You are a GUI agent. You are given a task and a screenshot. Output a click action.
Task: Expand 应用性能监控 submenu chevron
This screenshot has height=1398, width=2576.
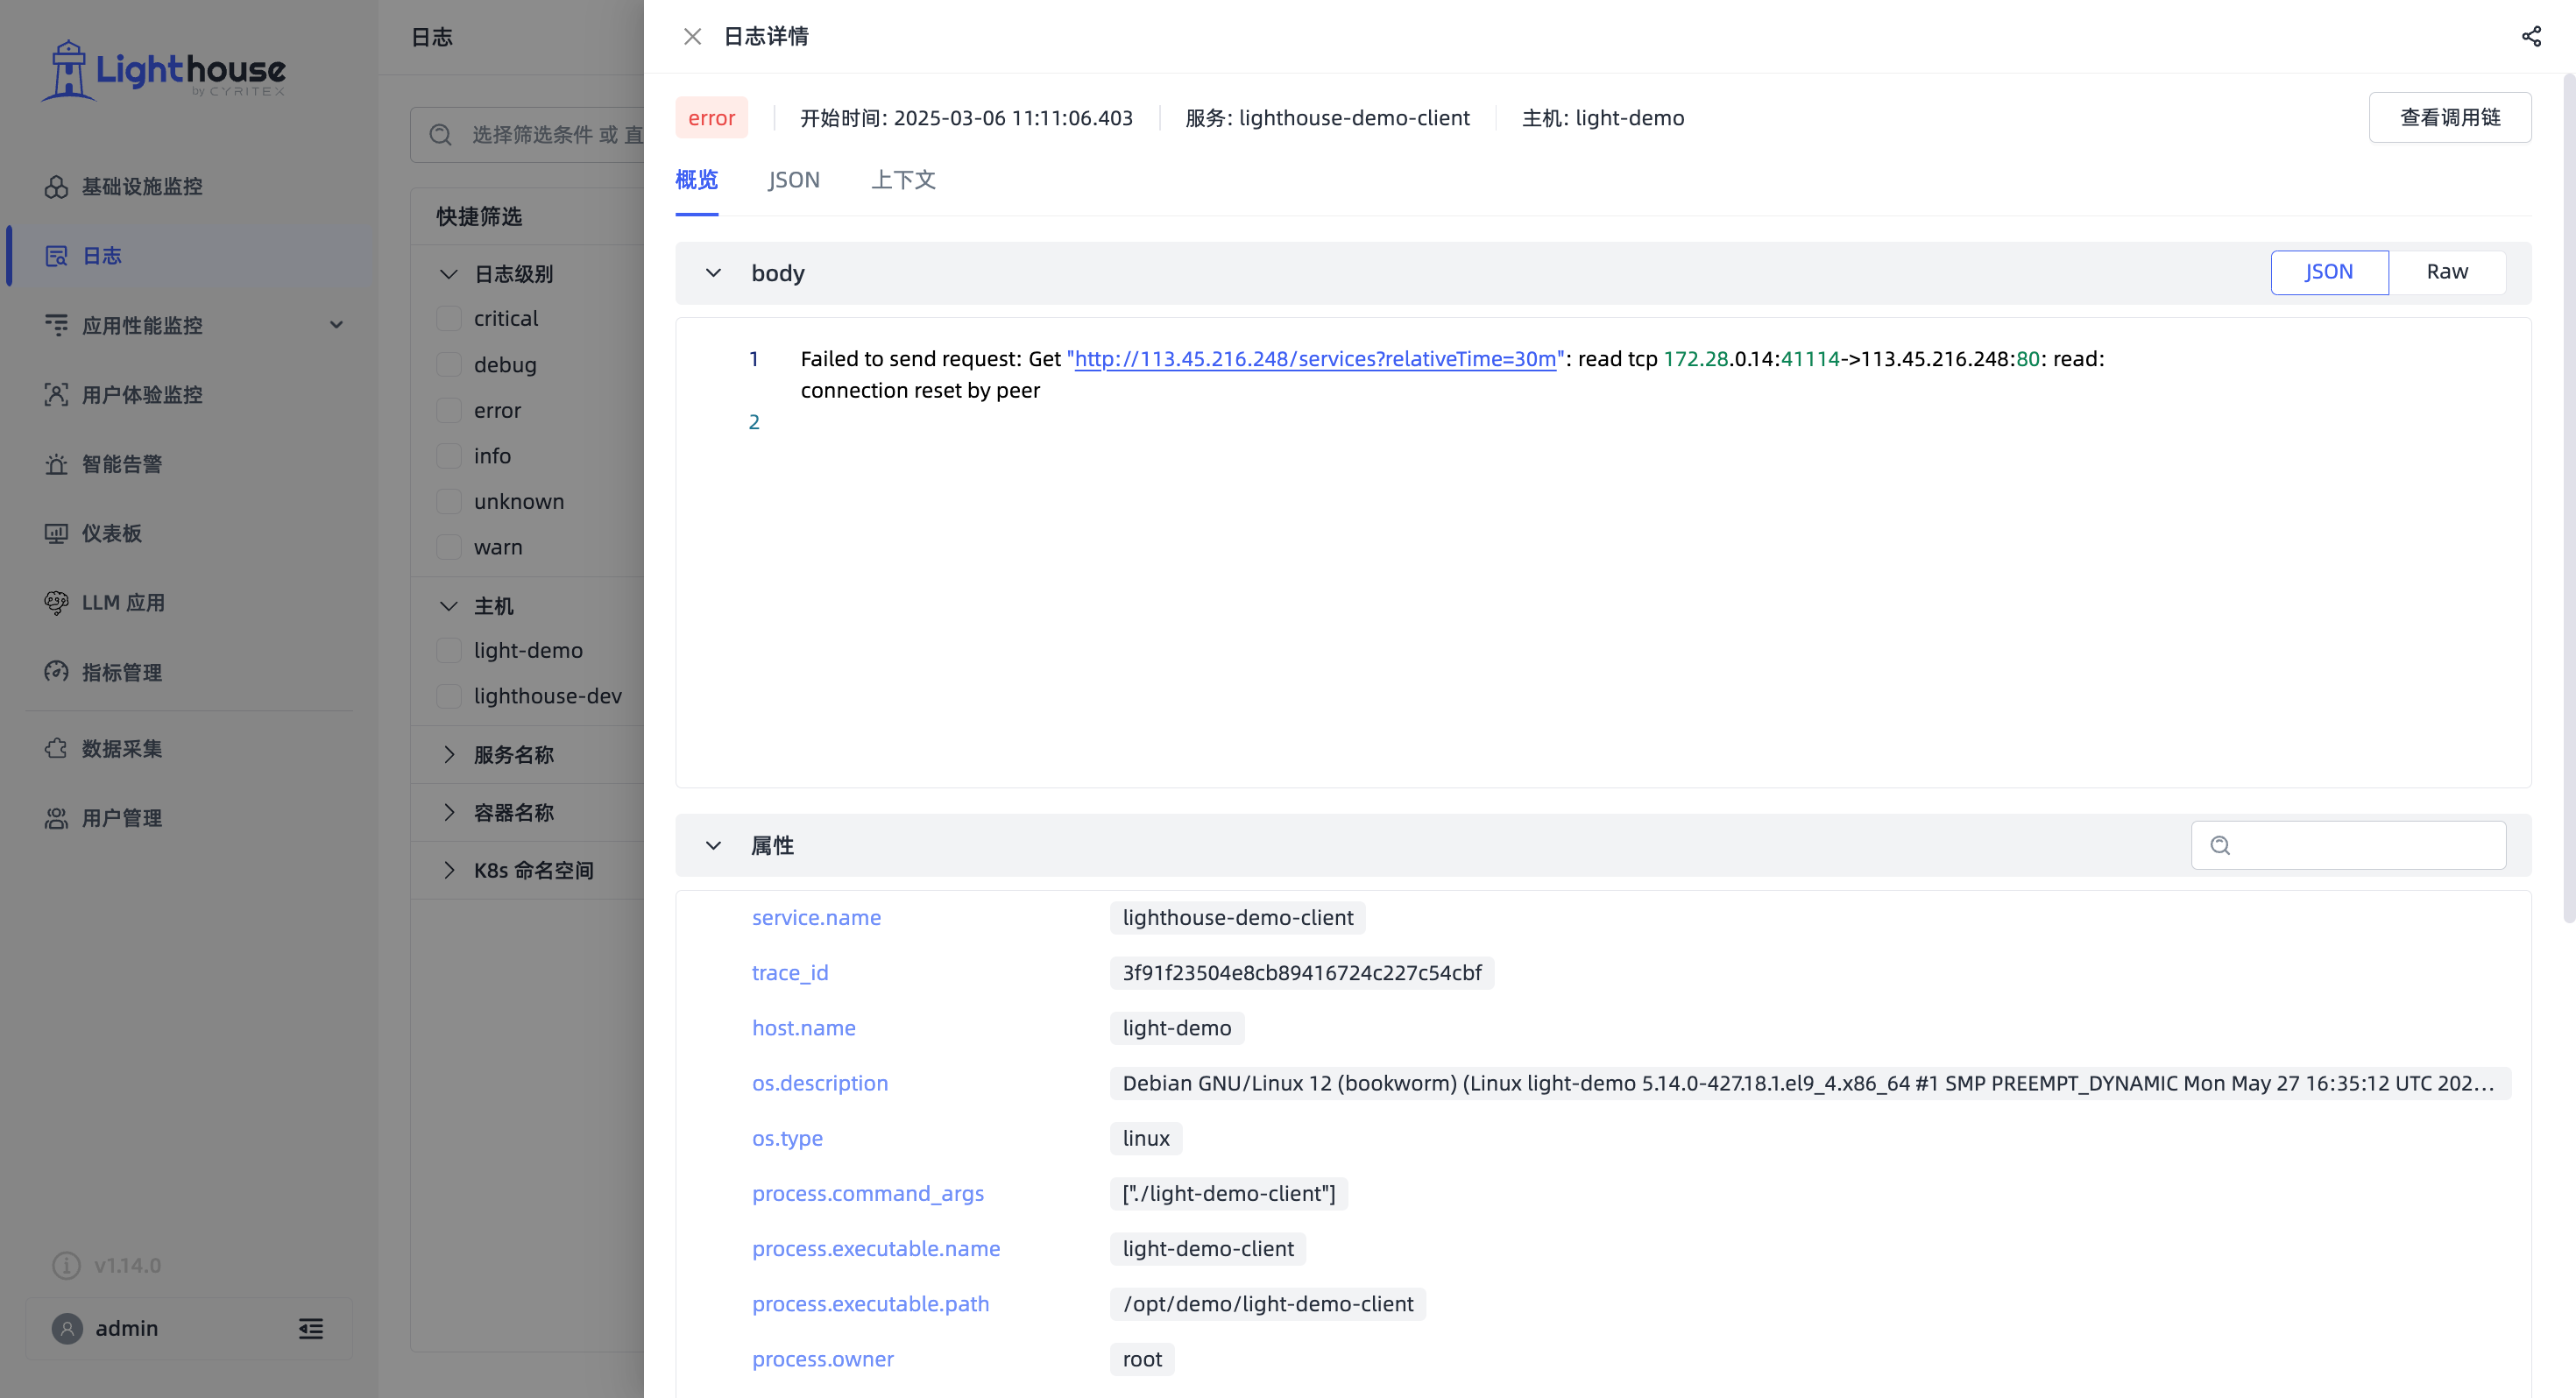tap(337, 325)
